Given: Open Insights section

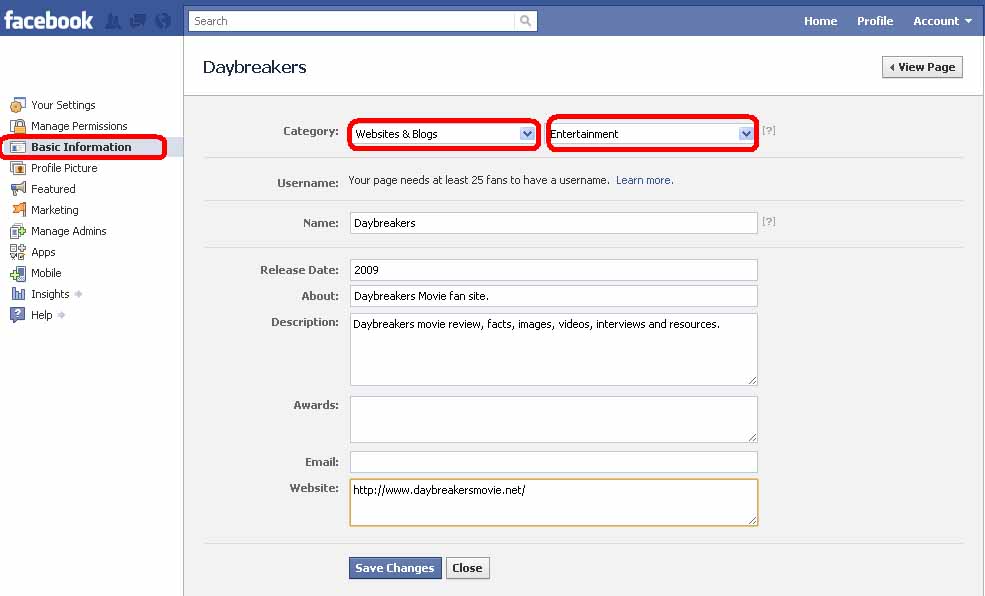Looking at the screenshot, I should [x=50, y=294].
